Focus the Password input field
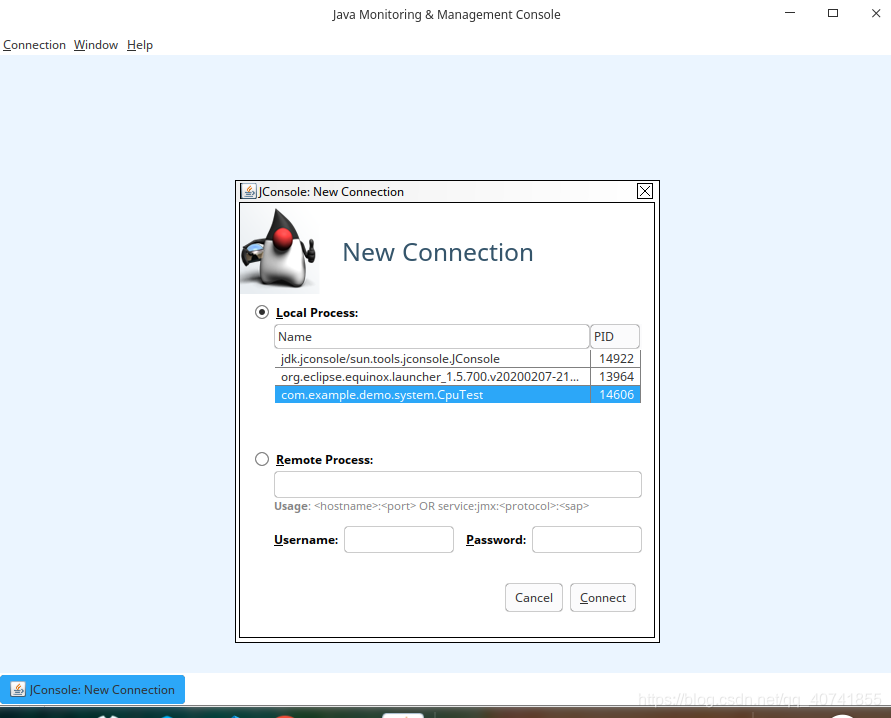 pos(586,540)
